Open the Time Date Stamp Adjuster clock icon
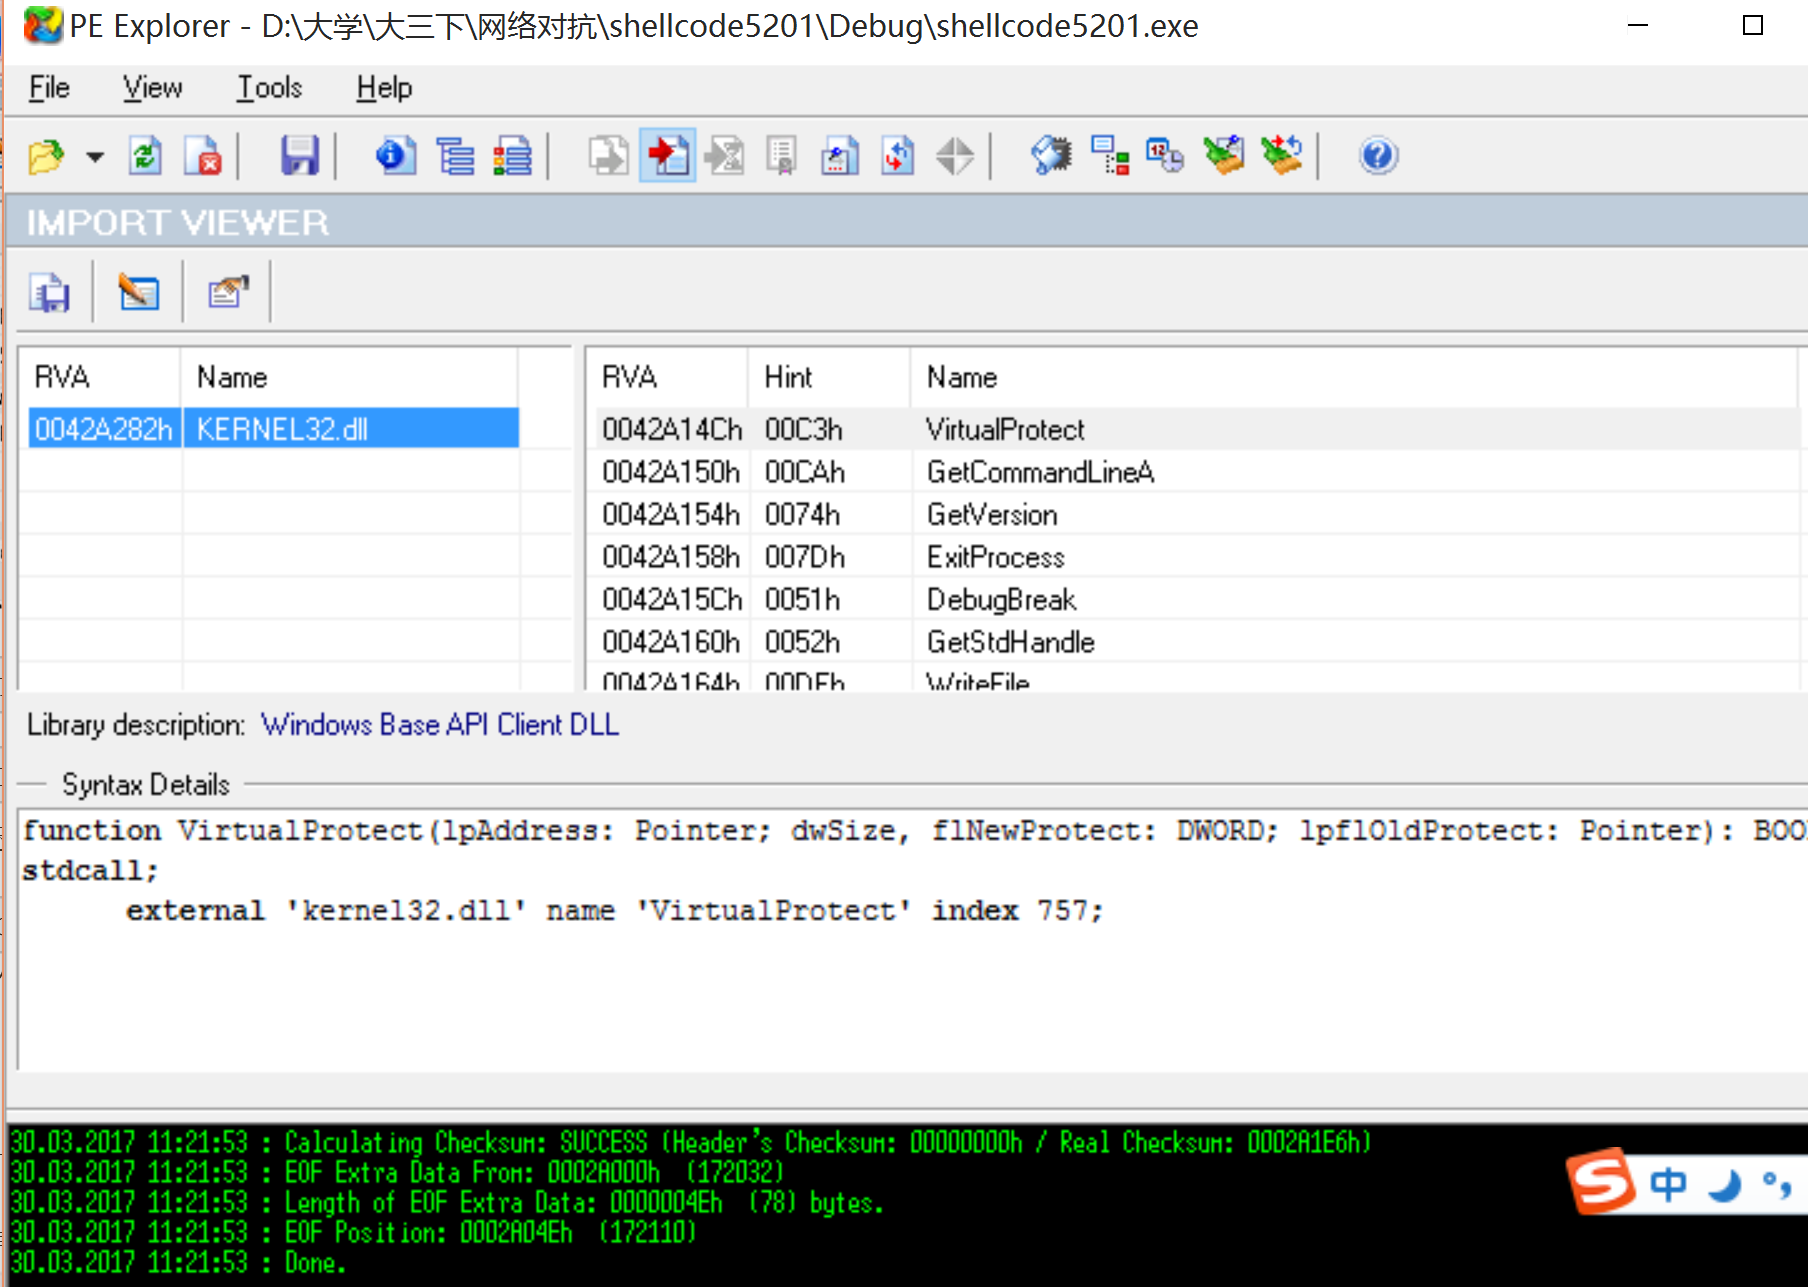The image size is (1808, 1287). click(x=1166, y=156)
